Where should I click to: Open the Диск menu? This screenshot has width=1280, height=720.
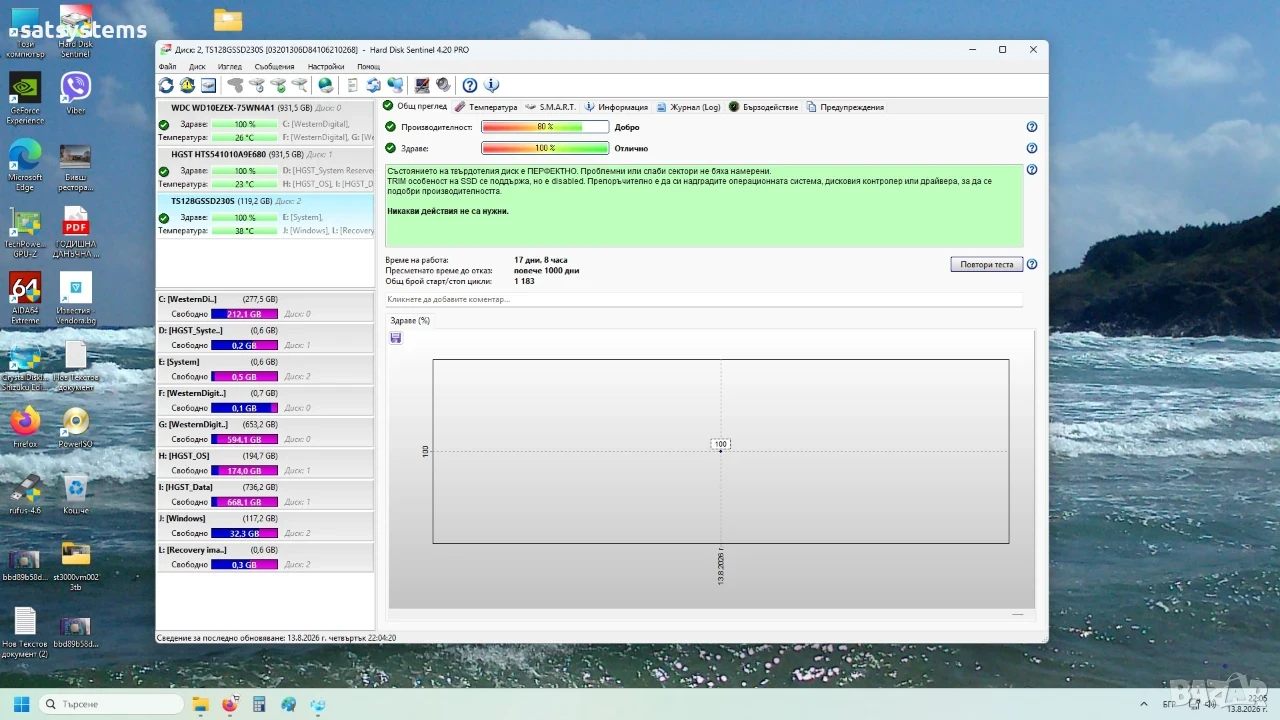tap(197, 67)
